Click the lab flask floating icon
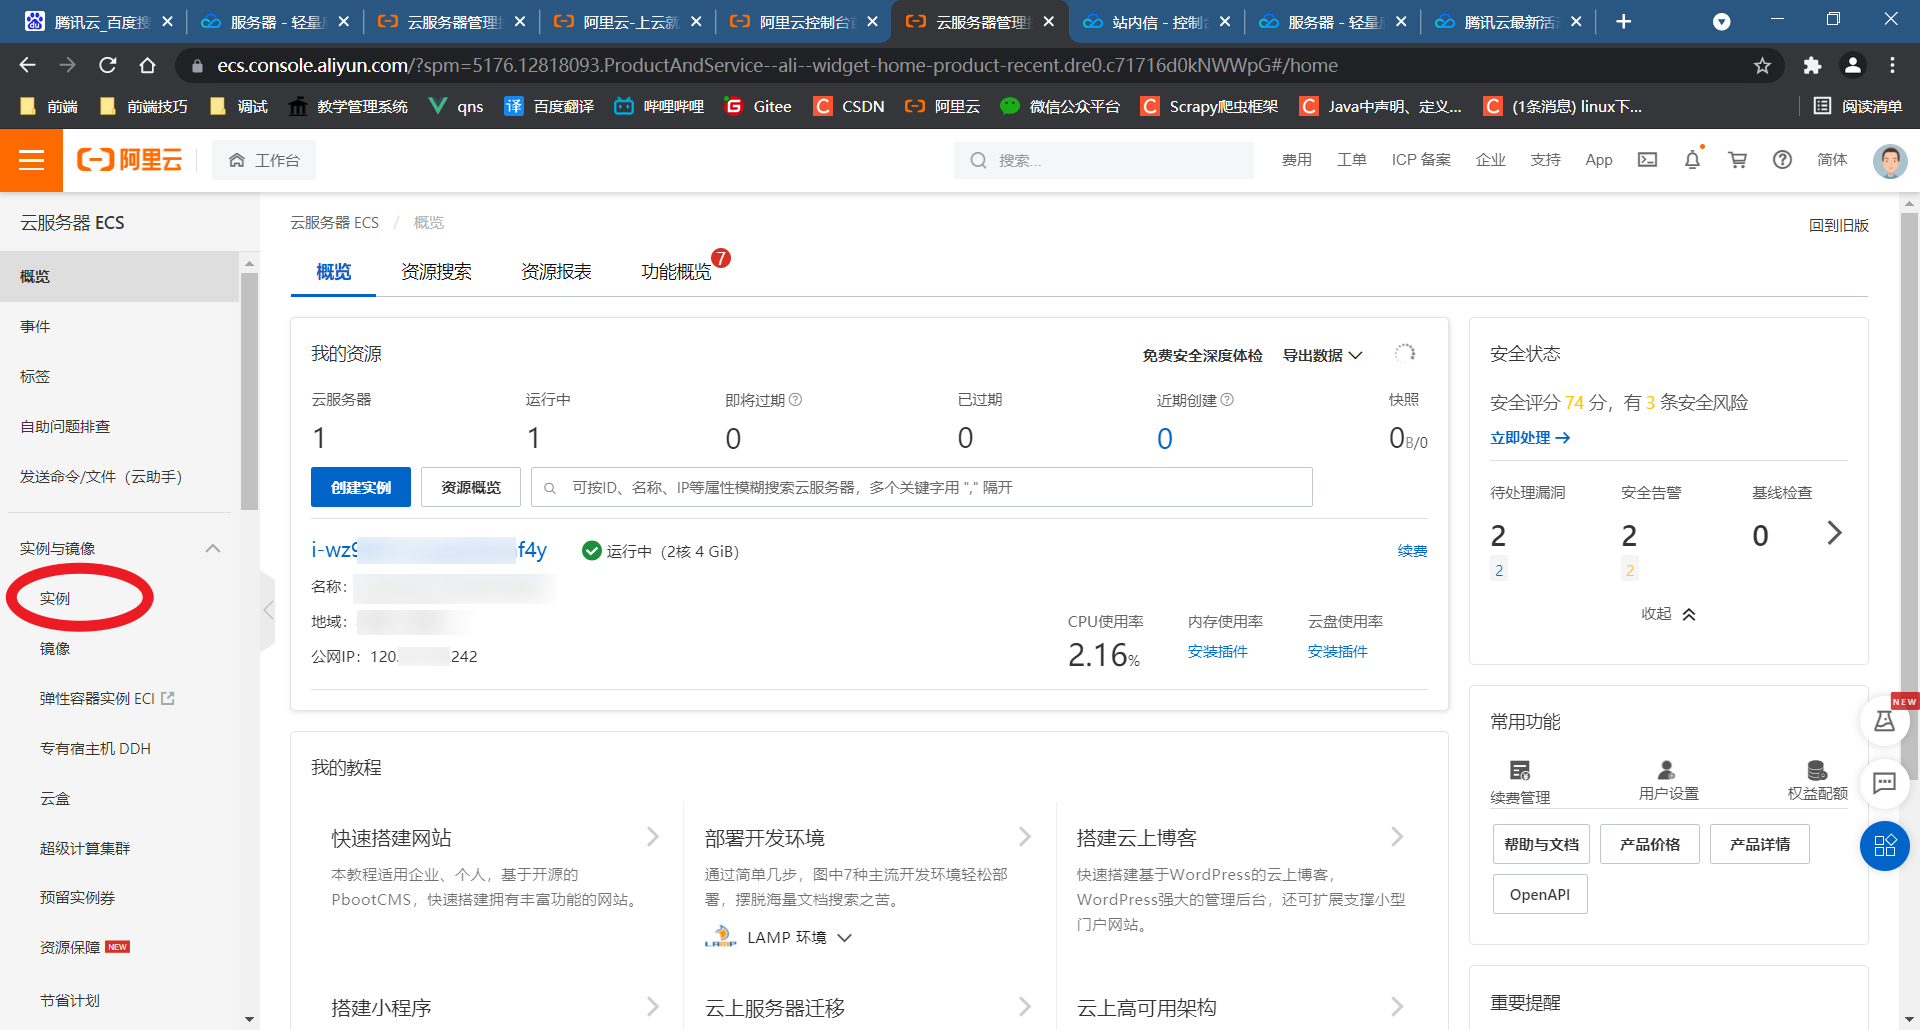The width and height of the screenshot is (1920, 1030). (x=1884, y=721)
